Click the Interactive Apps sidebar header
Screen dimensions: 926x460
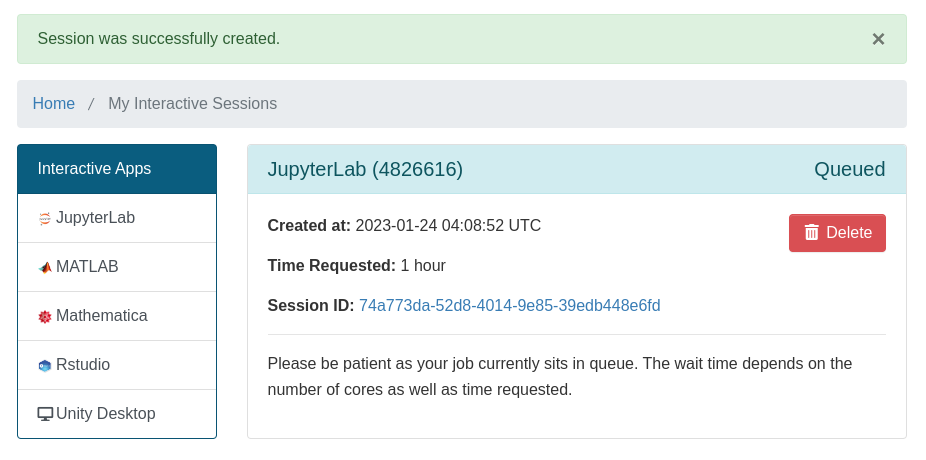[94, 169]
